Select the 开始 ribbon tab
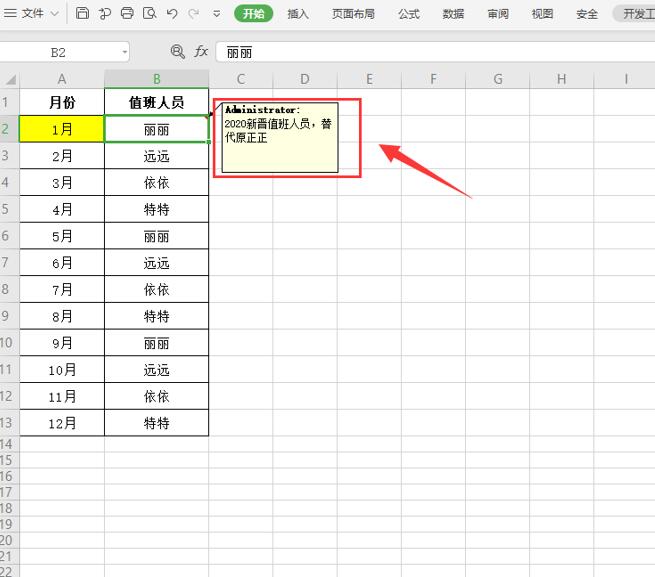The image size is (655, 577). tap(254, 14)
